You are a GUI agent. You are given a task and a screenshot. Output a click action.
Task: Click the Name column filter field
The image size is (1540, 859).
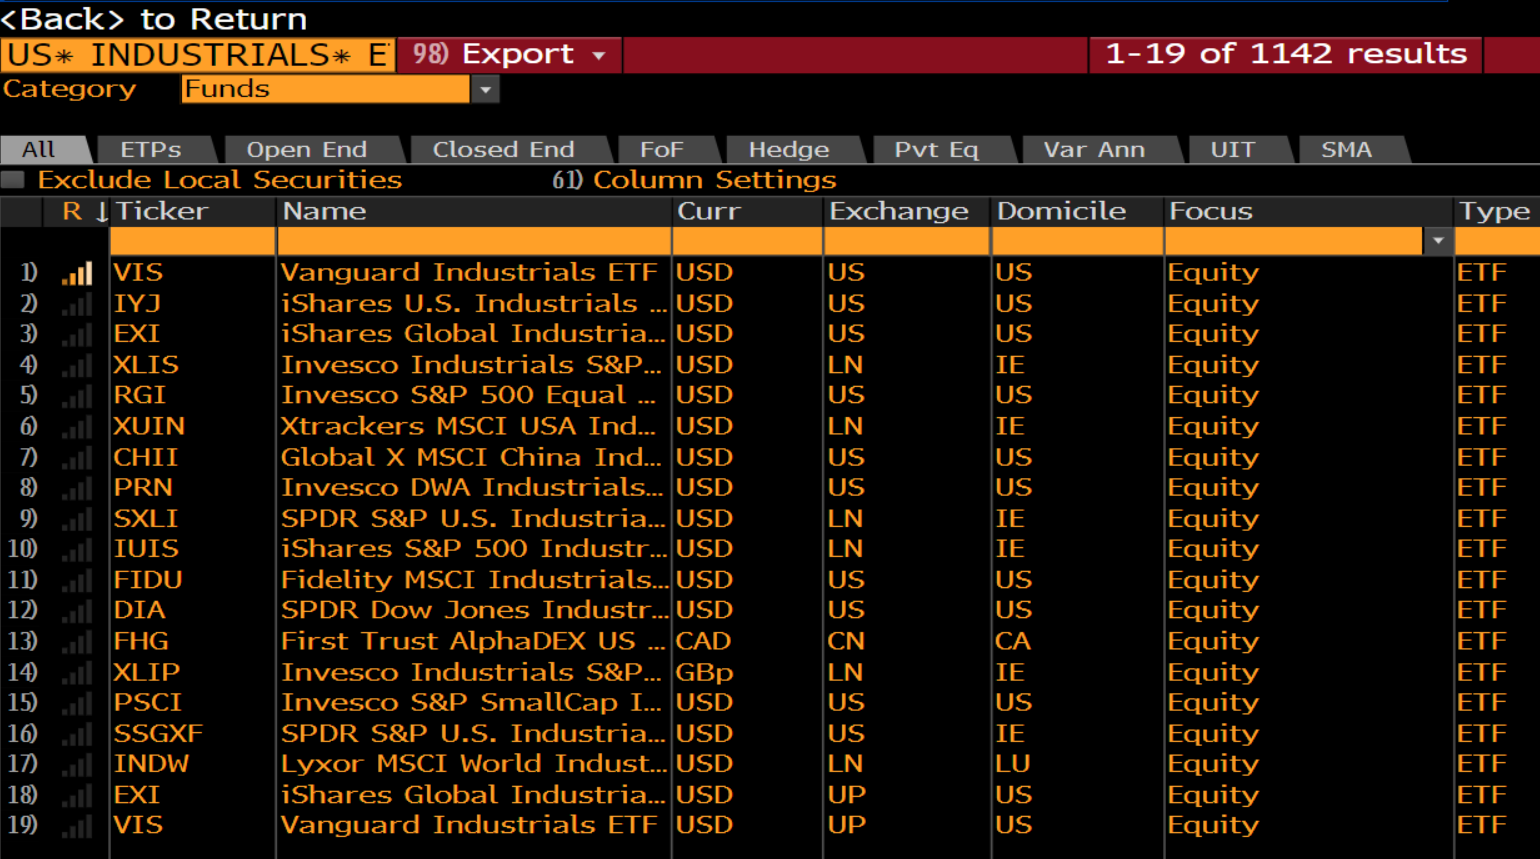(473, 241)
